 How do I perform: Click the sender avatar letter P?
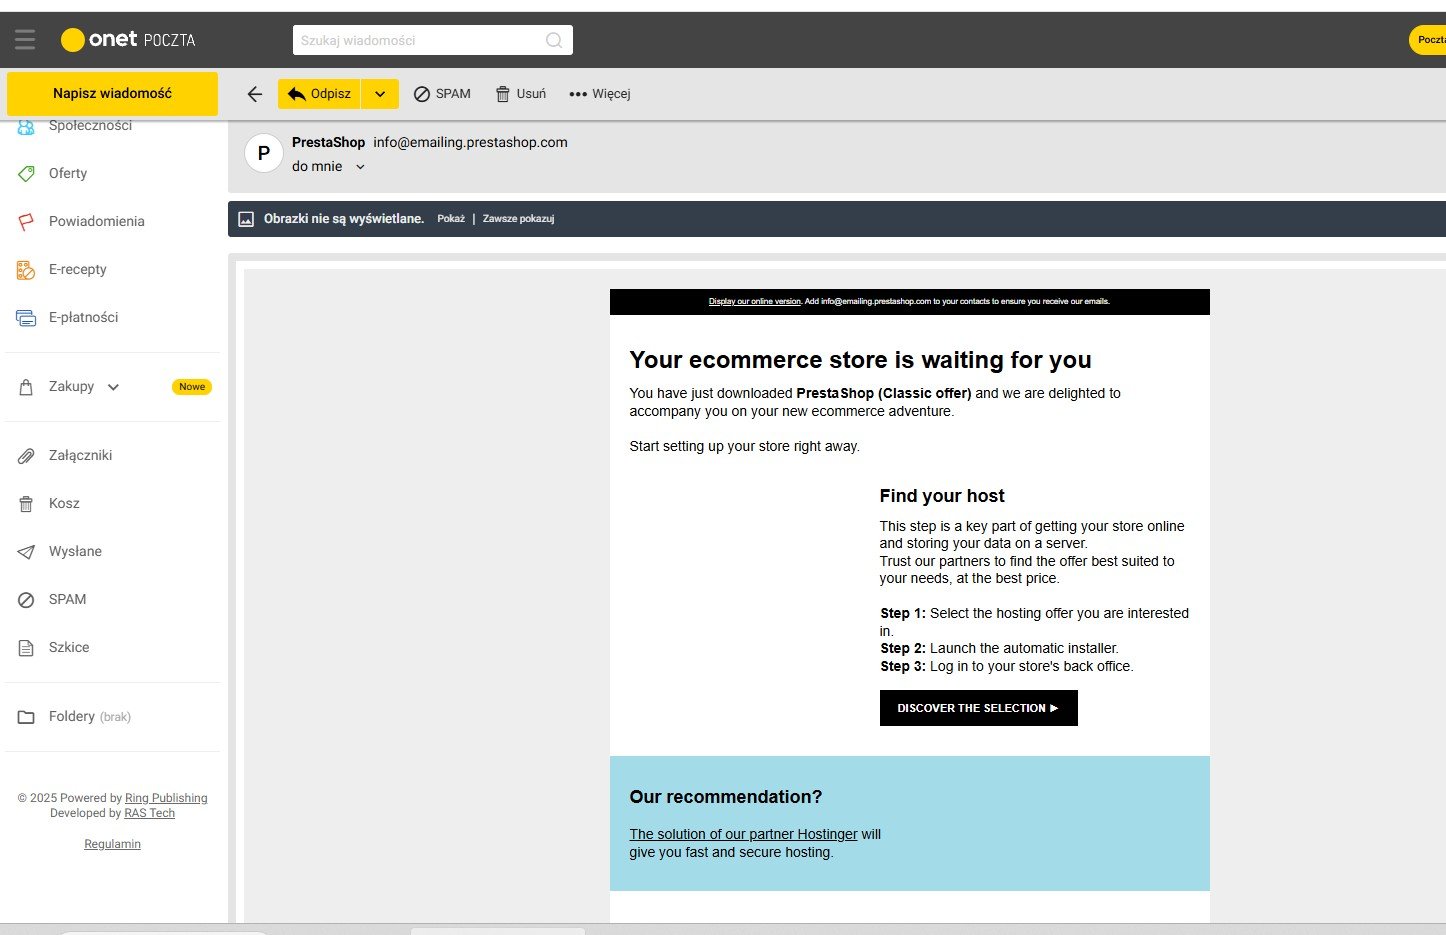tap(264, 153)
